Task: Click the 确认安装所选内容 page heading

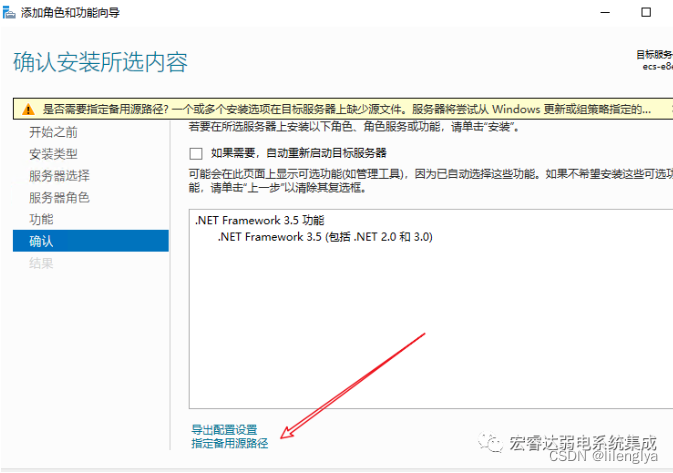Action: click(100, 62)
